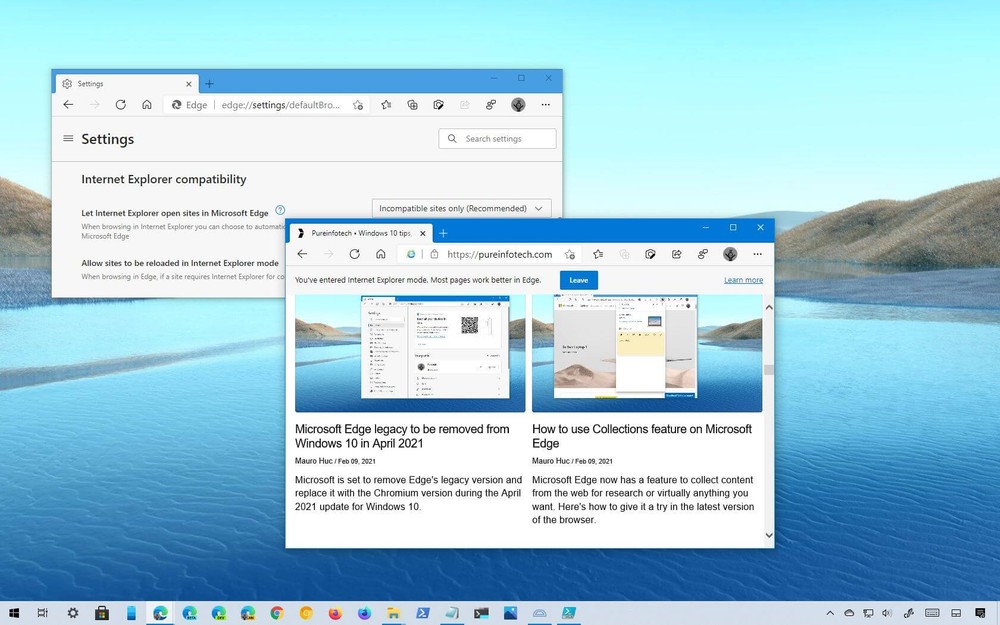Open the three-dot menu in Pureinfotech window
The width and height of the screenshot is (1000, 625).
pyautogui.click(x=758, y=254)
